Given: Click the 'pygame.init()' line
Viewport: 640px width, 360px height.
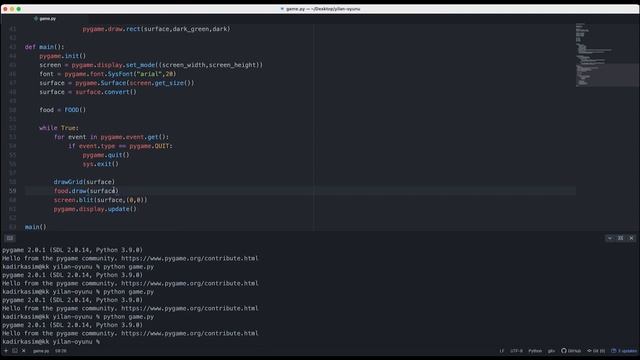Looking at the screenshot, I should (x=62, y=56).
